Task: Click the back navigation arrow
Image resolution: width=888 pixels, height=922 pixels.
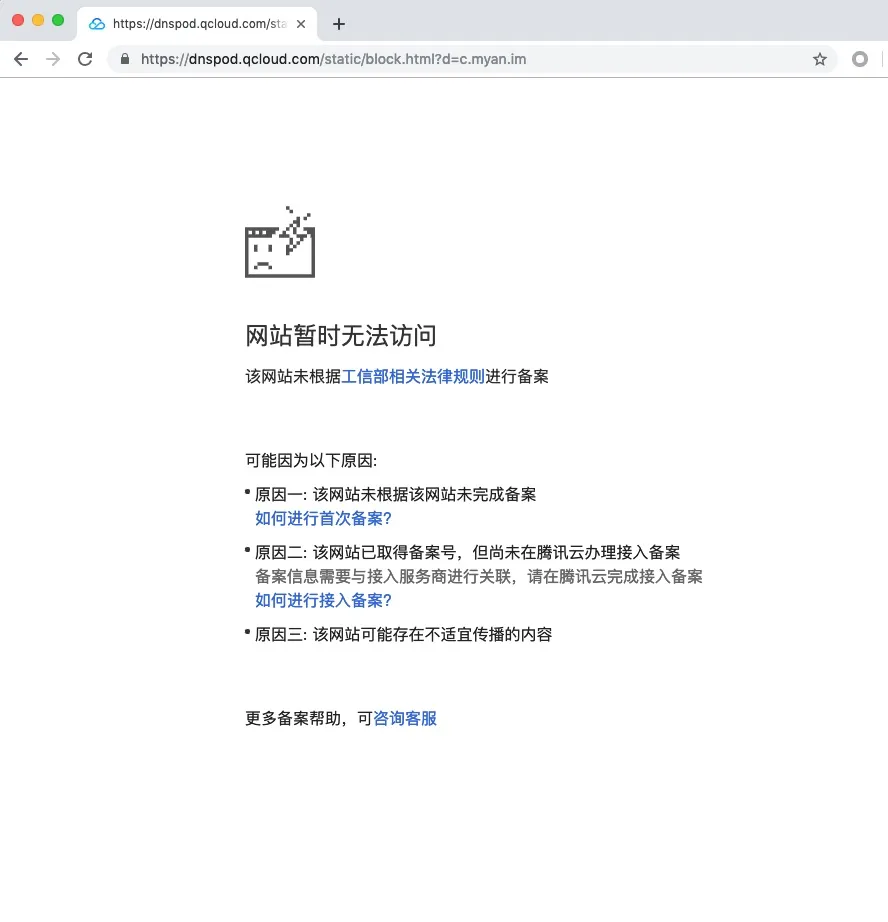Action: pos(20,59)
